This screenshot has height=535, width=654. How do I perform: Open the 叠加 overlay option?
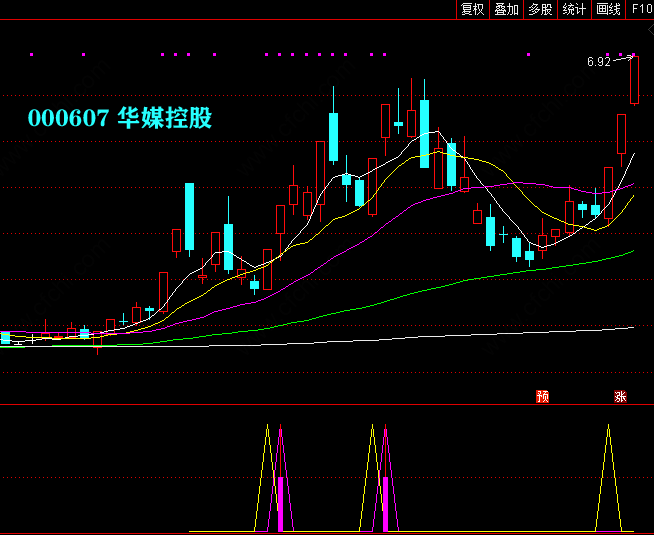click(x=506, y=9)
